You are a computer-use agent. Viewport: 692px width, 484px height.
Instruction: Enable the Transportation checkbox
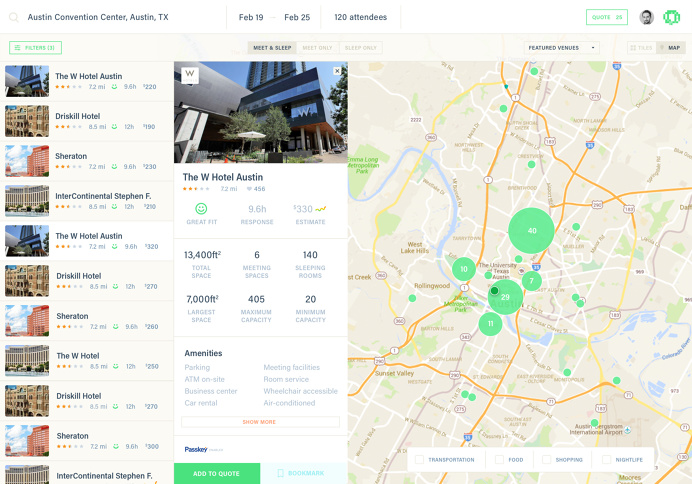(x=420, y=459)
